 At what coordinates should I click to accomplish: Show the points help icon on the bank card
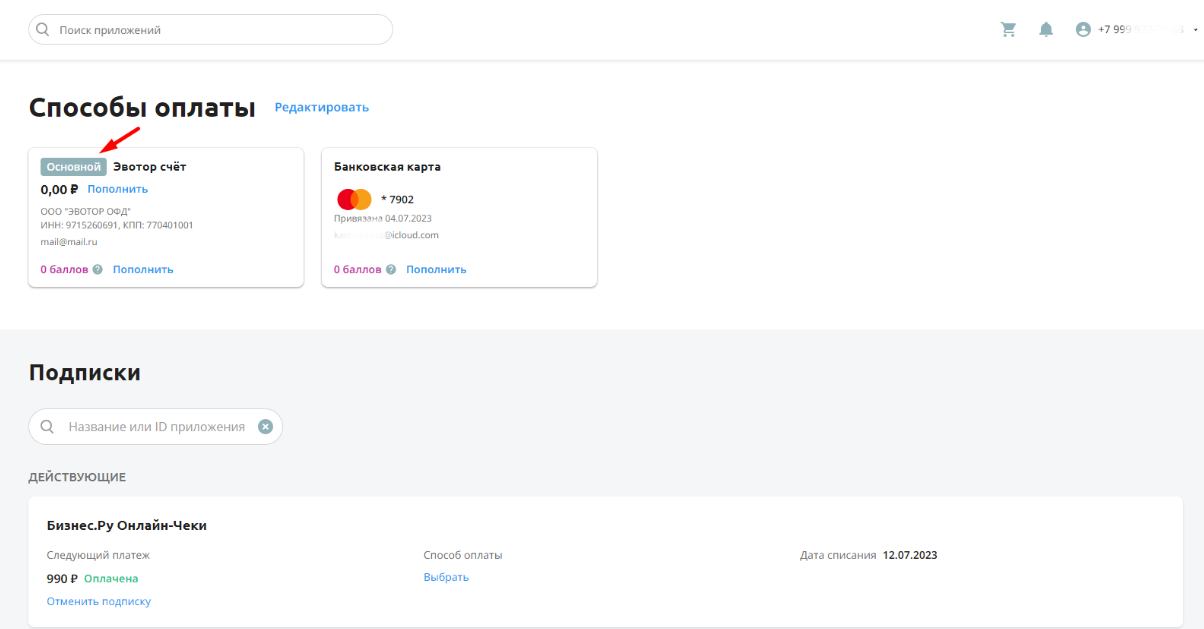coord(391,269)
